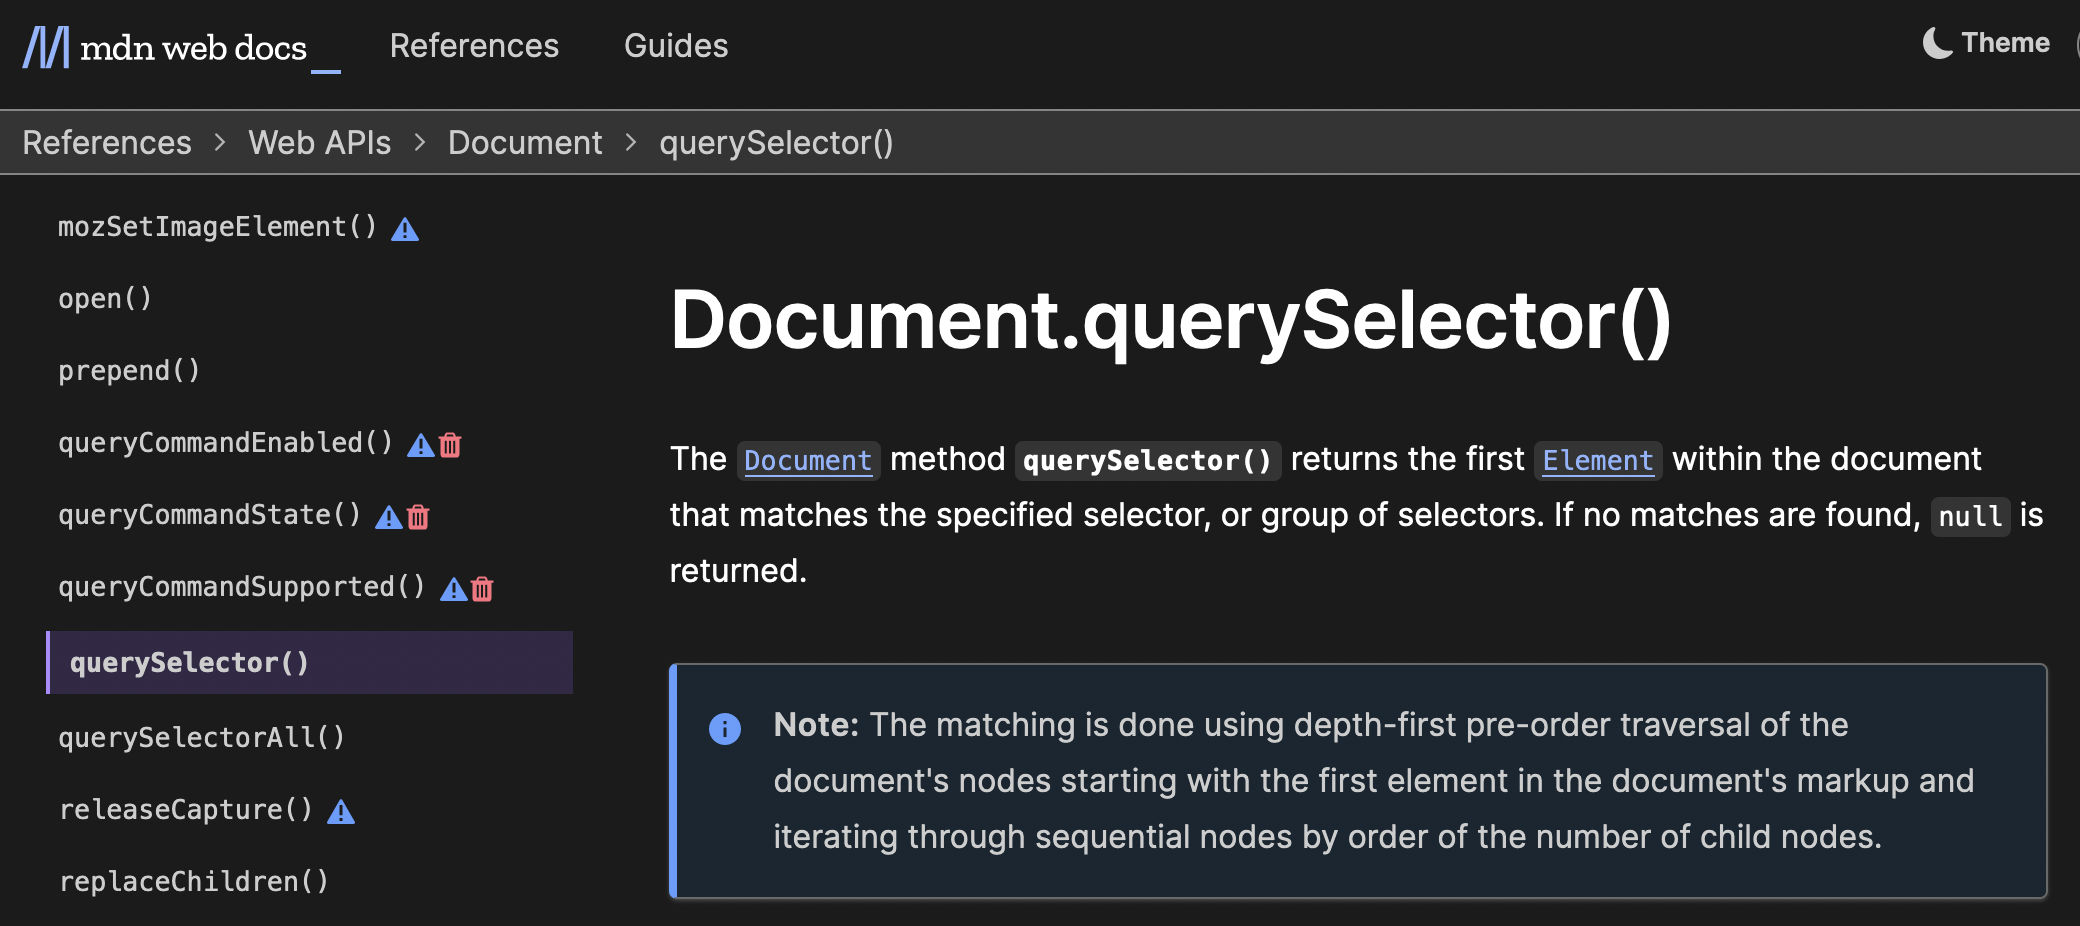
Task: Open the Element link in the description
Action: (x=1597, y=460)
